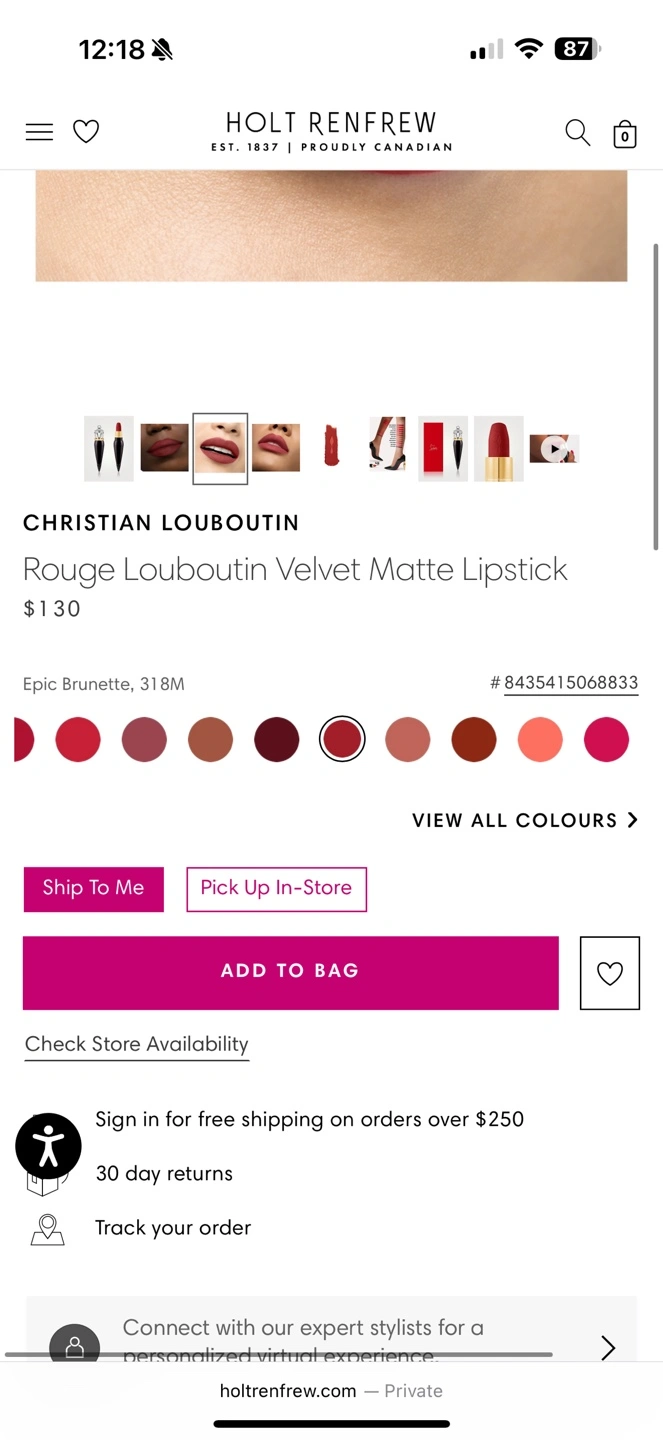The height and width of the screenshot is (1440, 663).
Task: Select the Pick Up In-Store option
Action: [276, 888]
